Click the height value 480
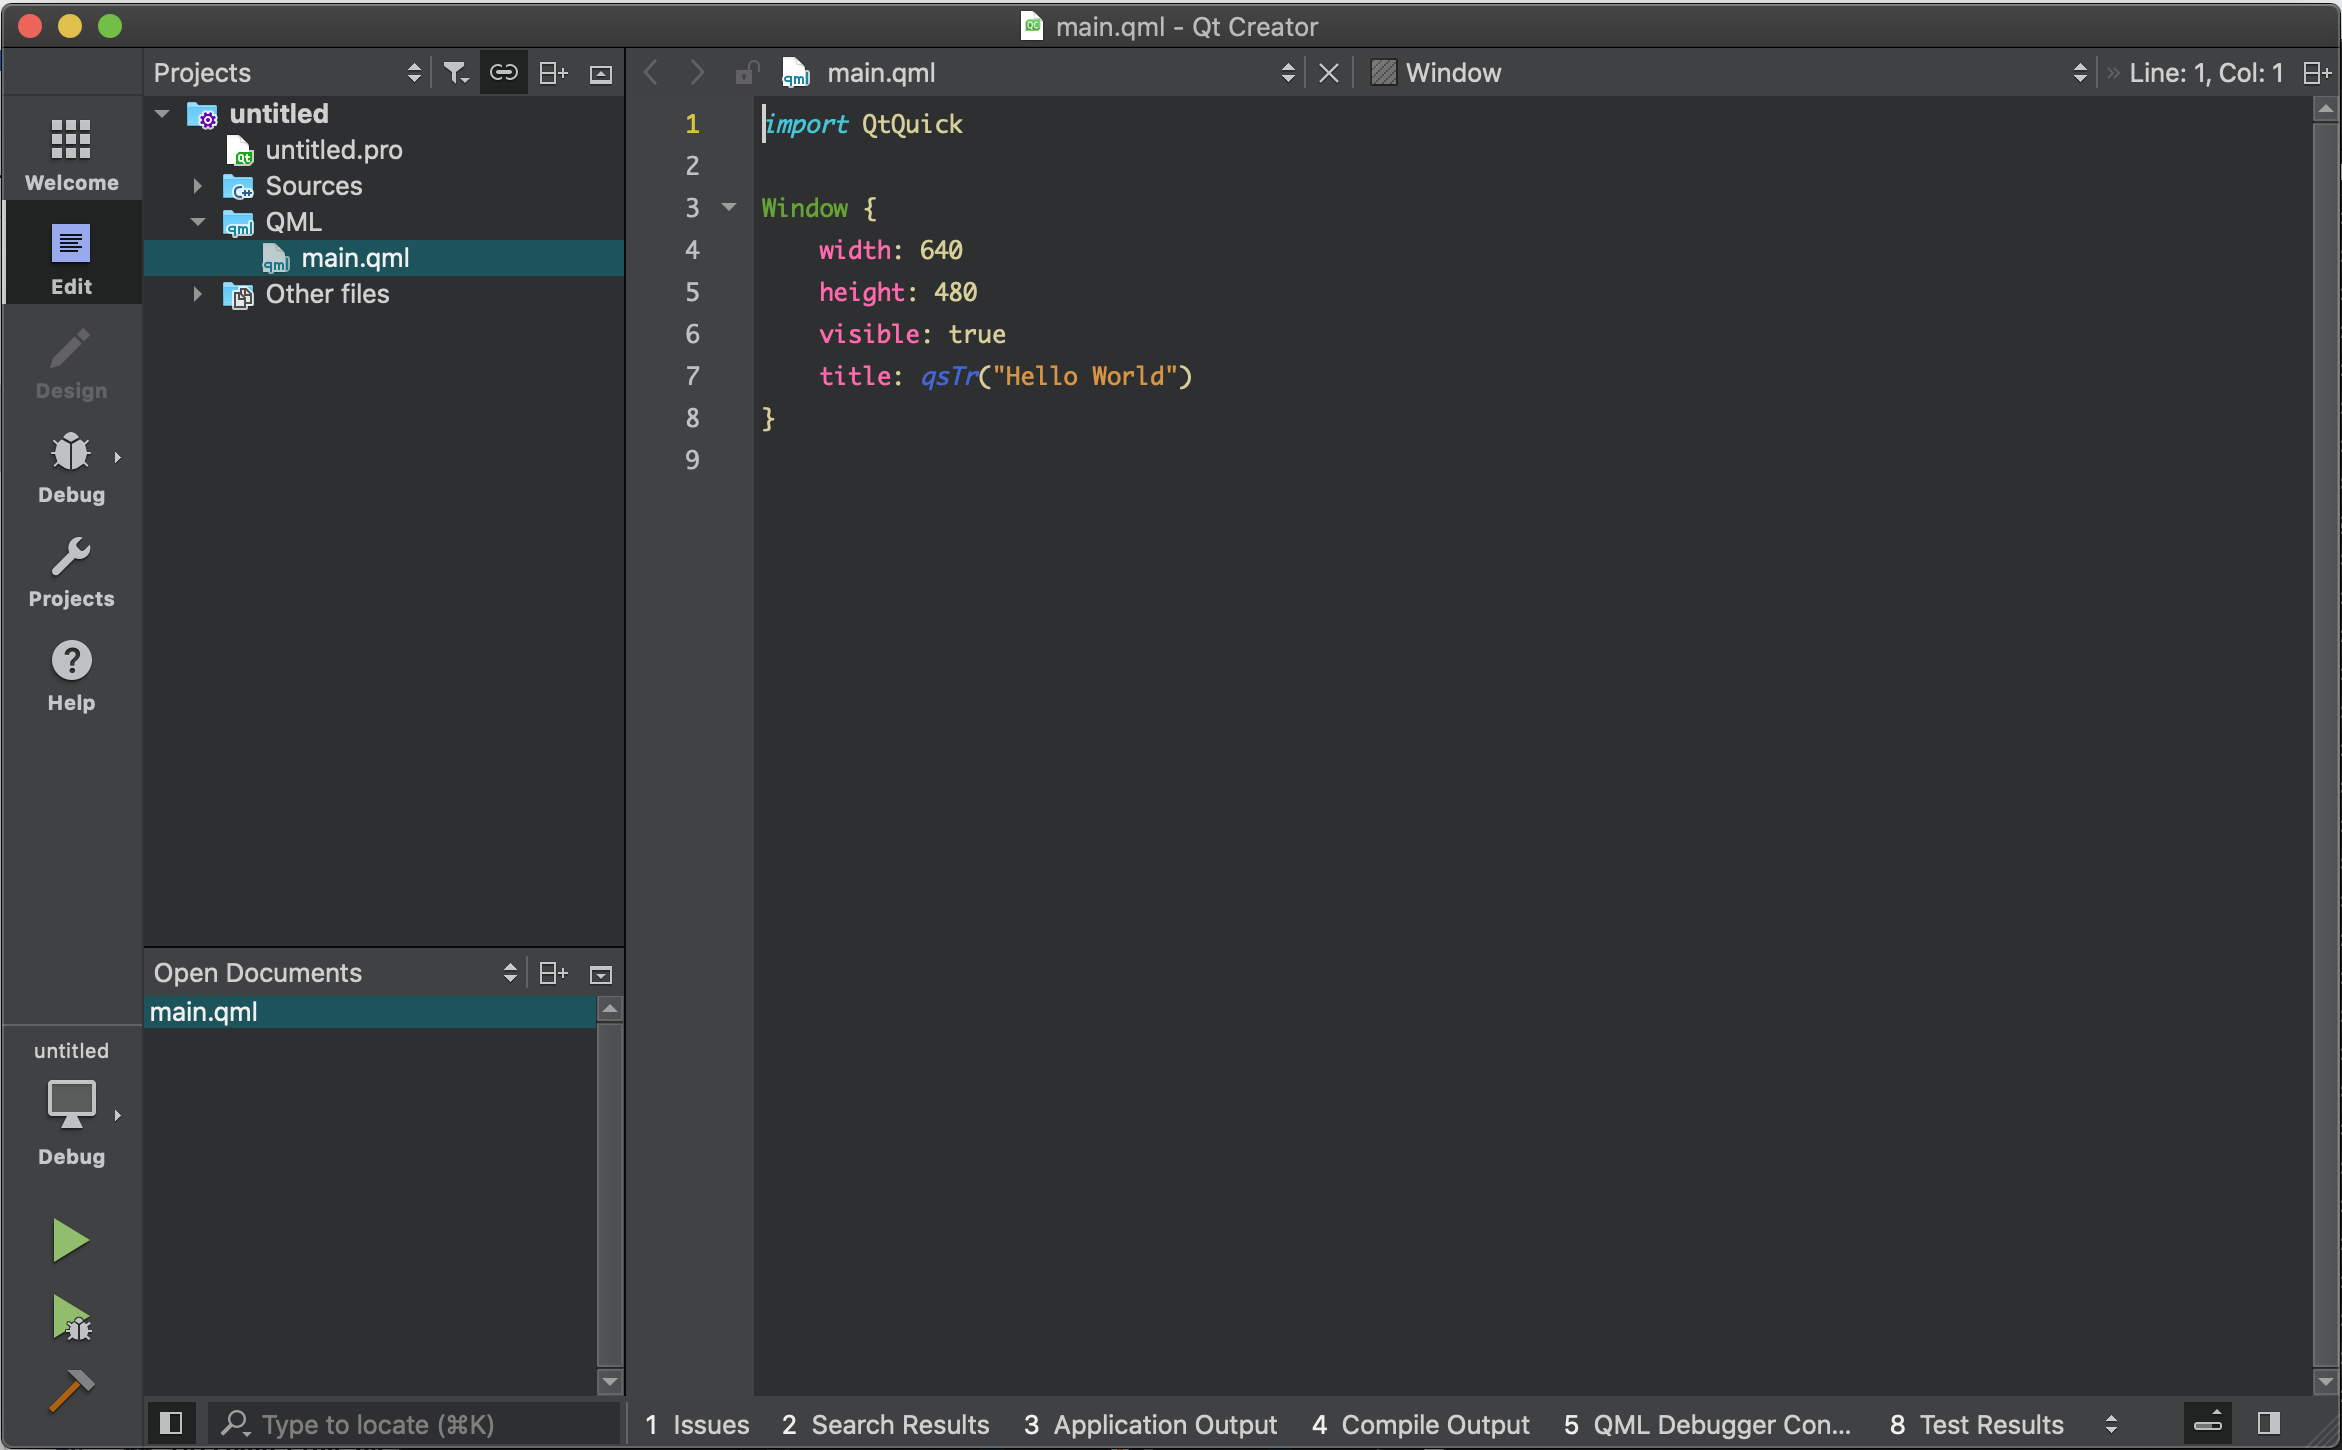 (956, 292)
